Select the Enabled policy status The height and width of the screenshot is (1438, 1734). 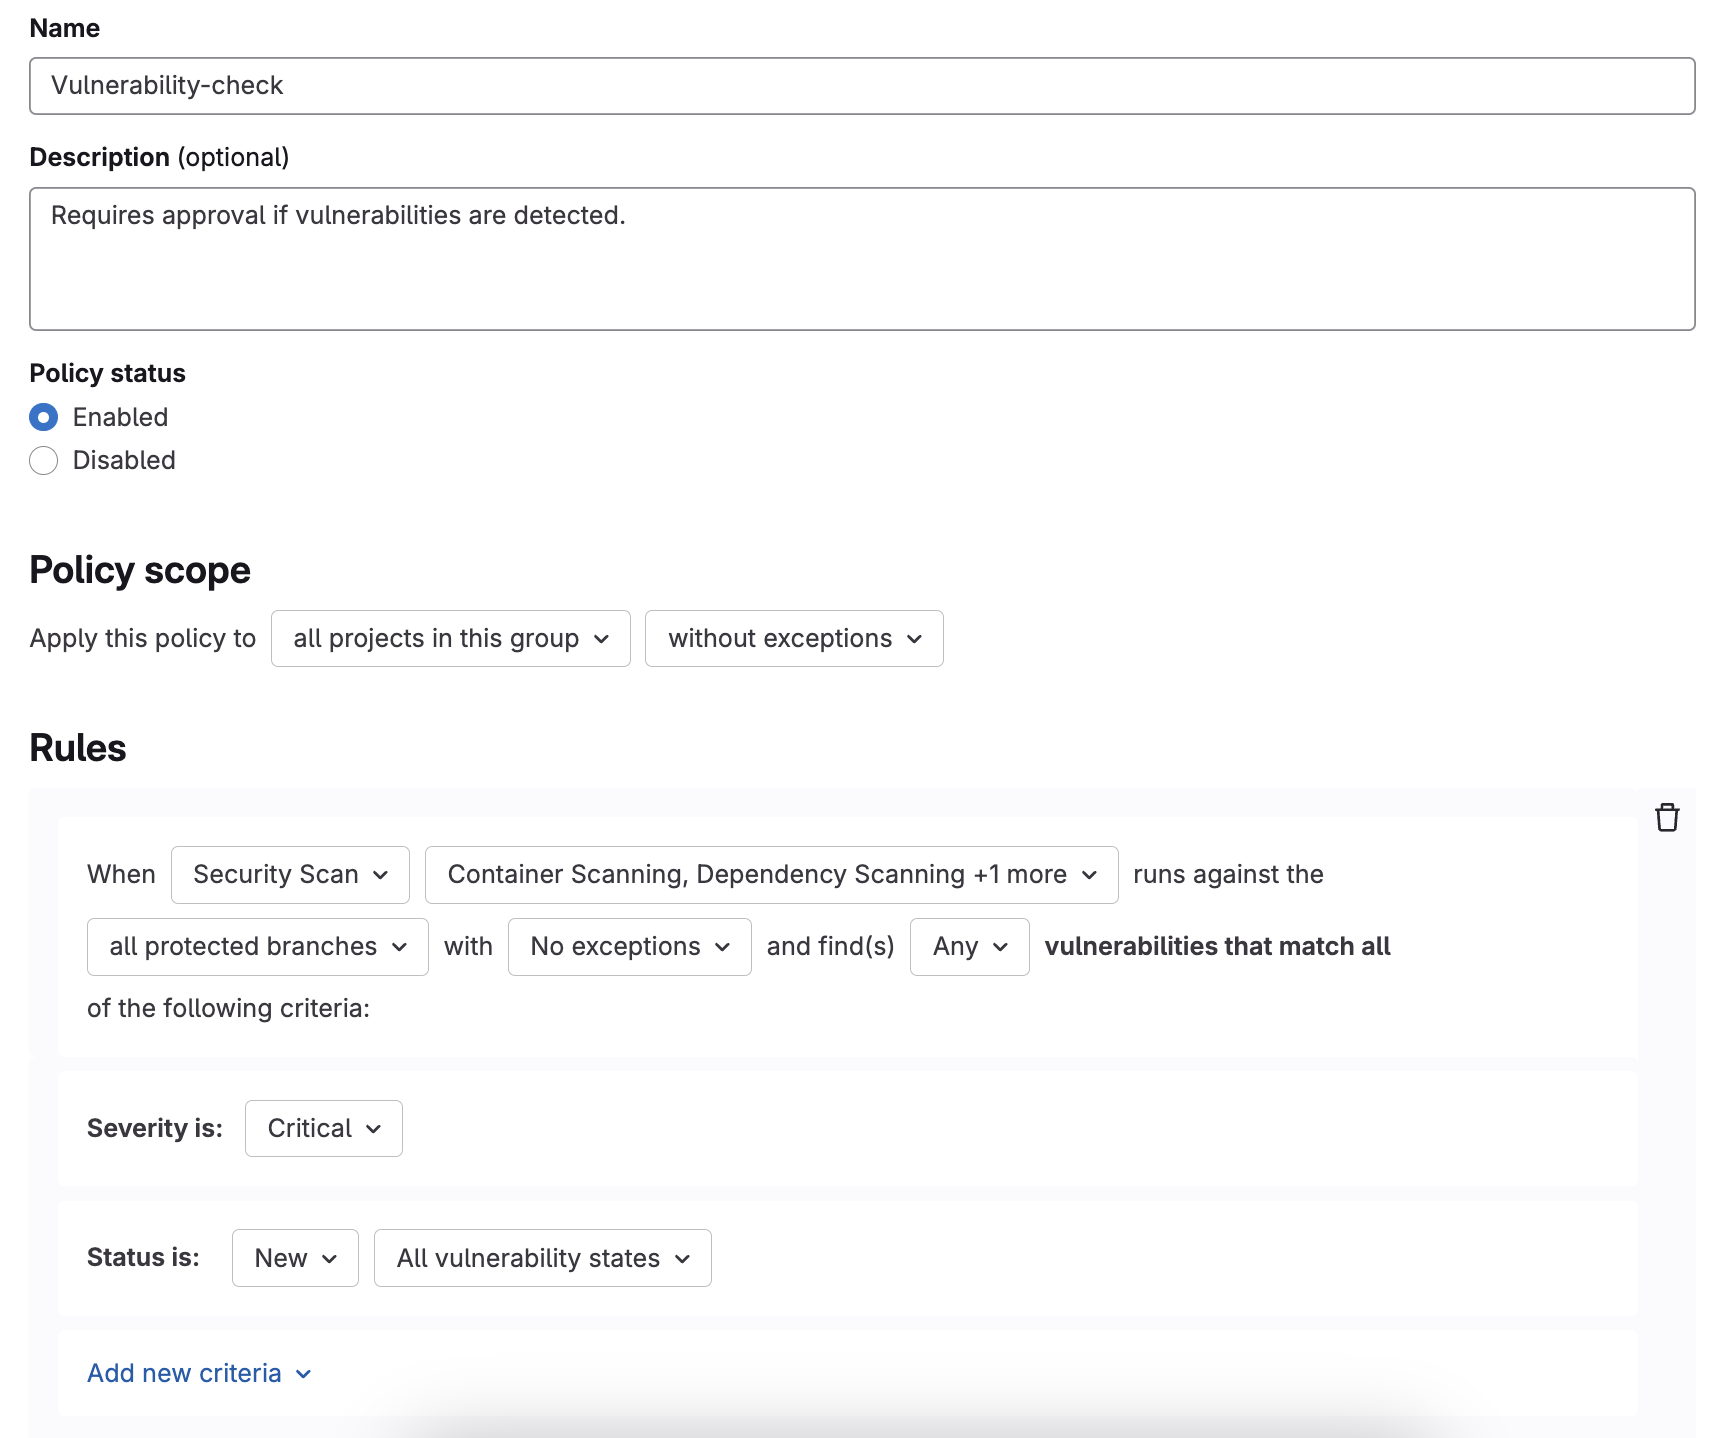(x=44, y=417)
